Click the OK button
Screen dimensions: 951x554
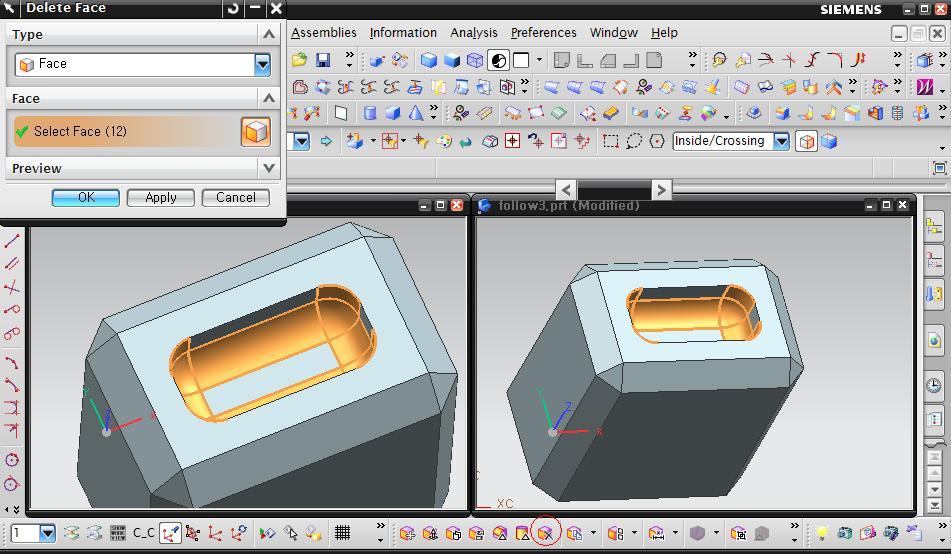click(x=86, y=197)
